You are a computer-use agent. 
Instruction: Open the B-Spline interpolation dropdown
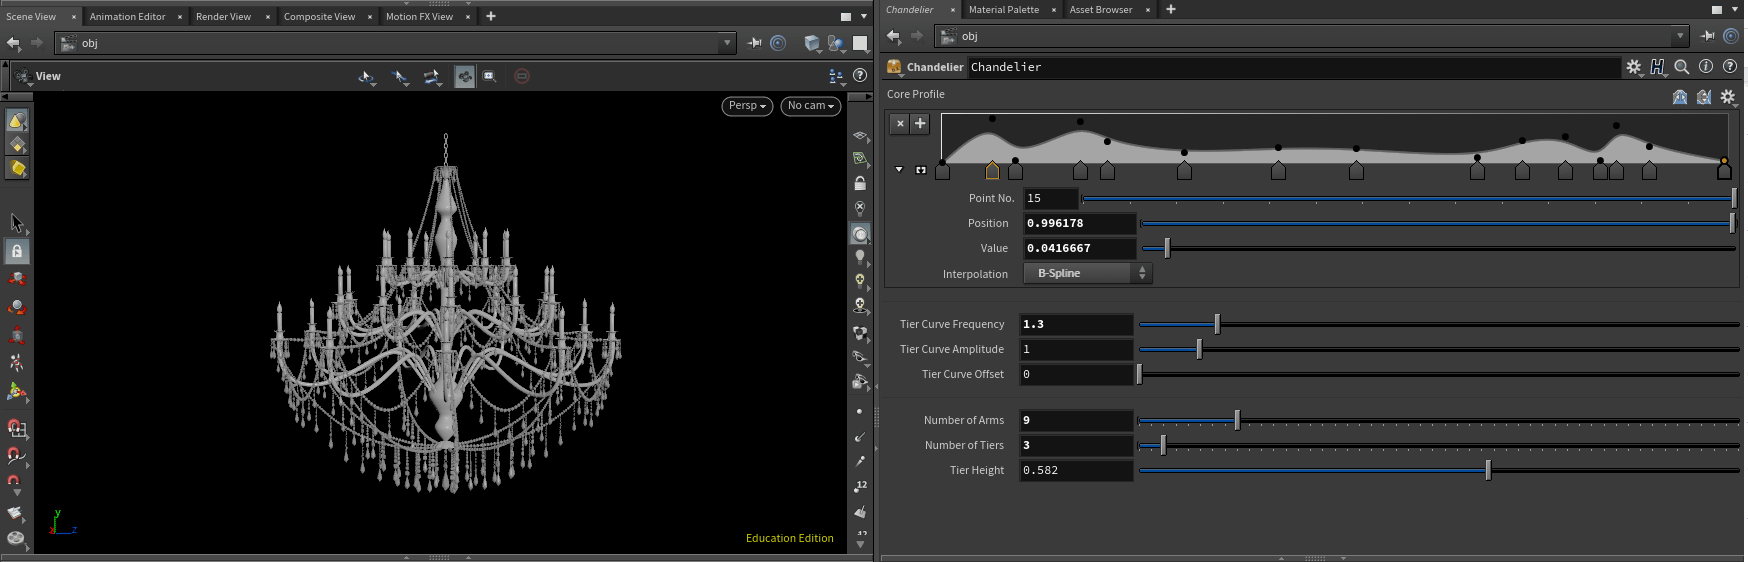tap(1088, 273)
